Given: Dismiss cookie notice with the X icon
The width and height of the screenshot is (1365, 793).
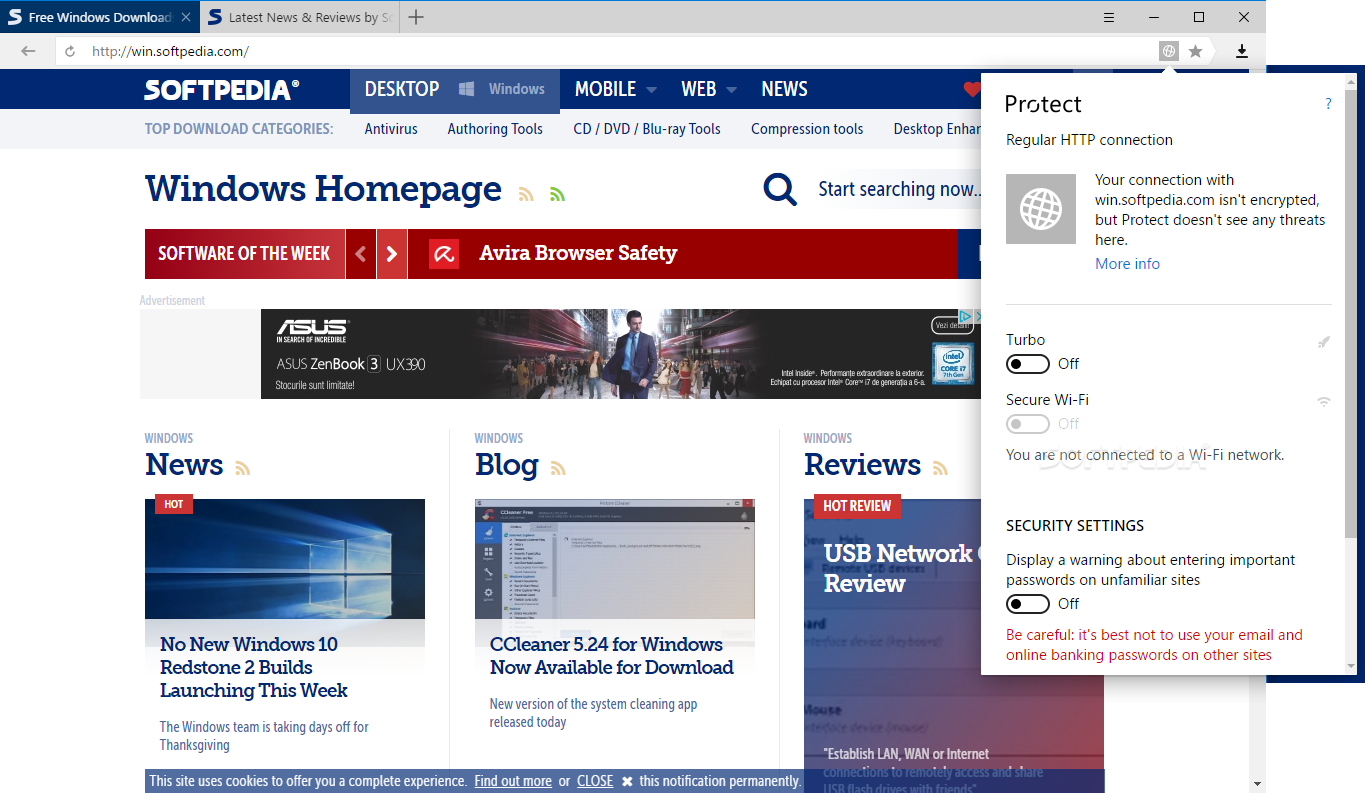Looking at the screenshot, I should click(627, 781).
